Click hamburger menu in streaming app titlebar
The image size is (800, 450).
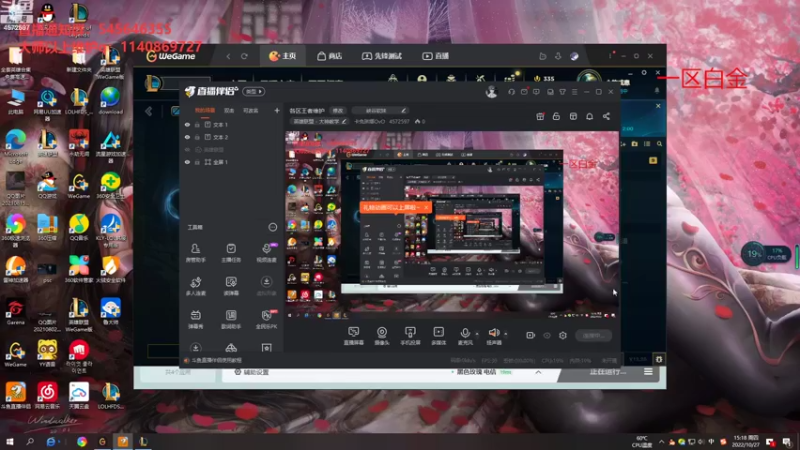(x=574, y=92)
